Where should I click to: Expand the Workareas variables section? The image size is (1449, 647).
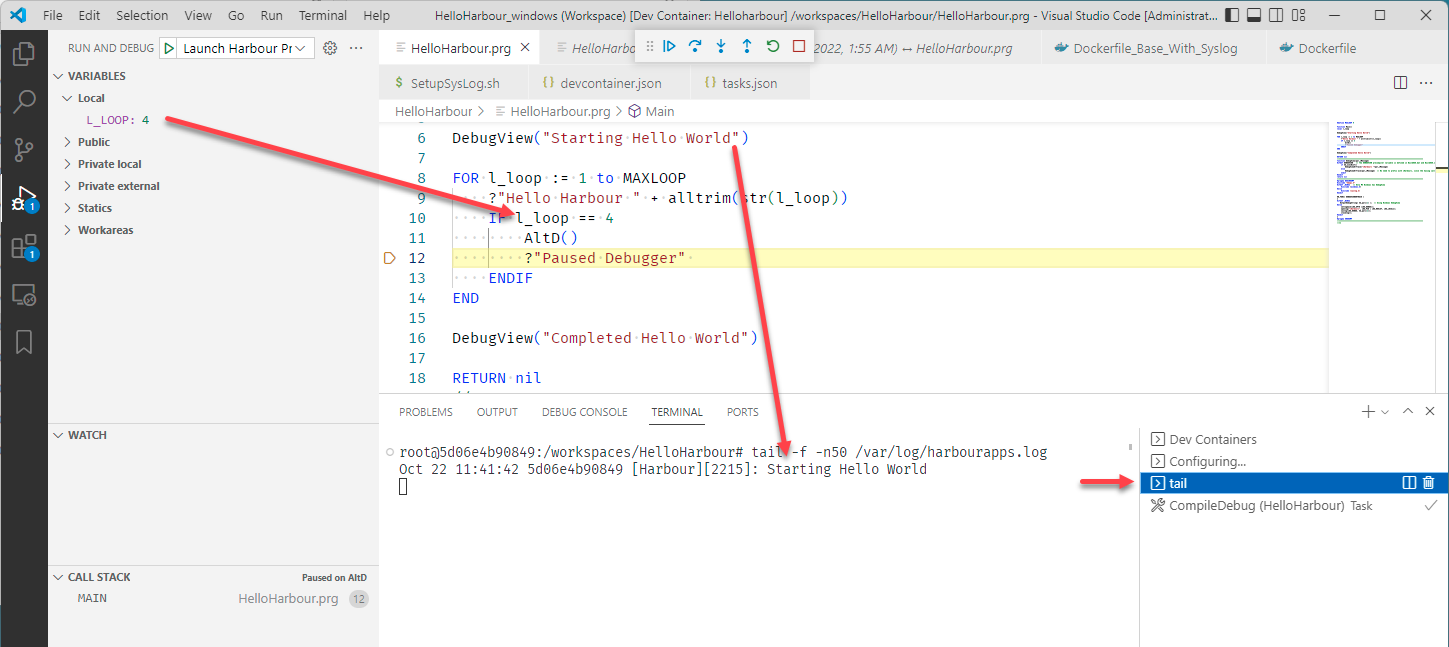coord(105,230)
